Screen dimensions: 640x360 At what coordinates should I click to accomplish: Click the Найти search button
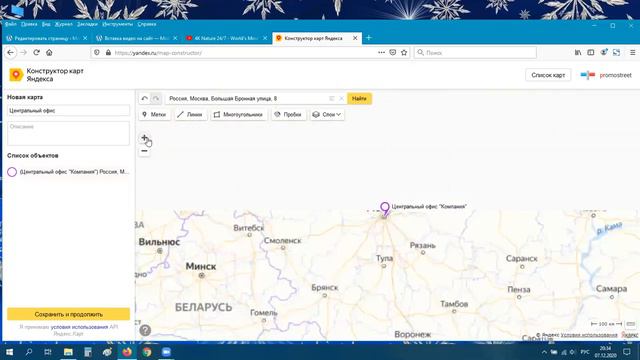pyautogui.click(x=359, y=98)
